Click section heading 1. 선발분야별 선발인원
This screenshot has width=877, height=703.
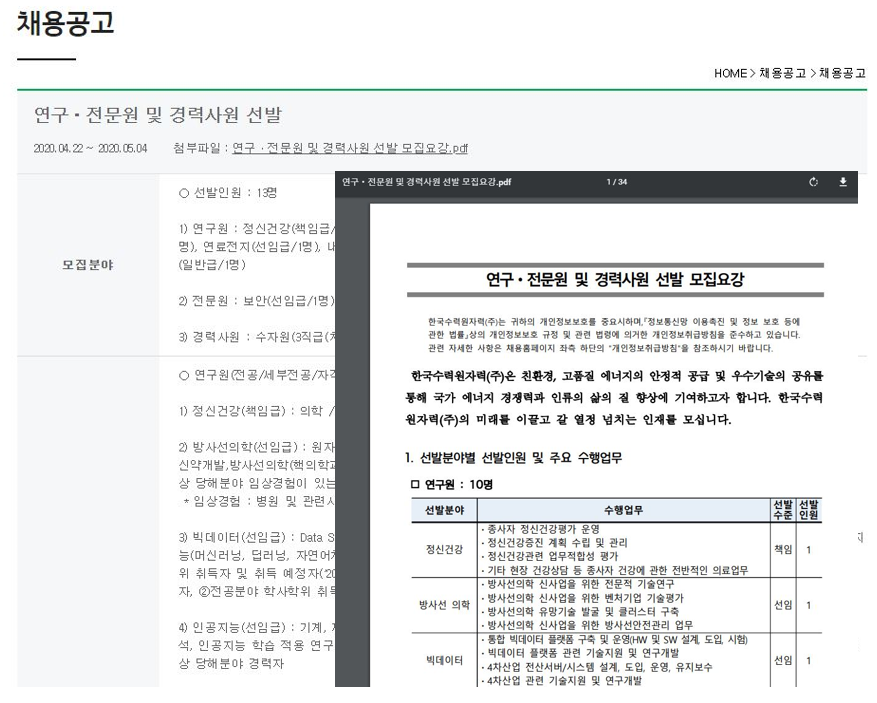pyautogui.click(x=513, y=458)
